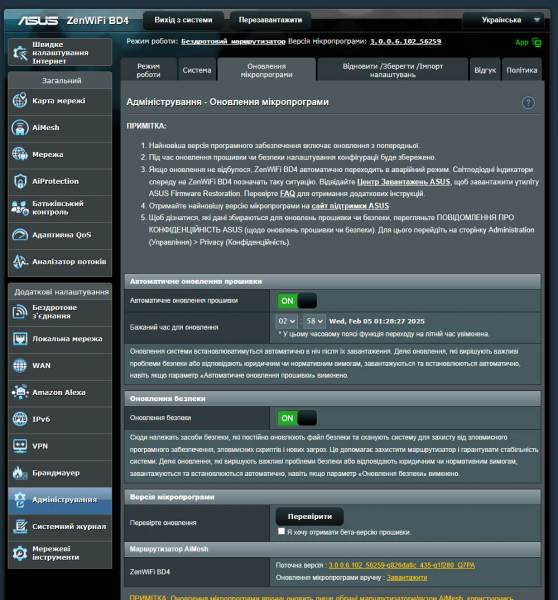This screenshot has height=600, width=558.
Task: Click the Локальна мережа LAN icon
Action: (20, 339)
